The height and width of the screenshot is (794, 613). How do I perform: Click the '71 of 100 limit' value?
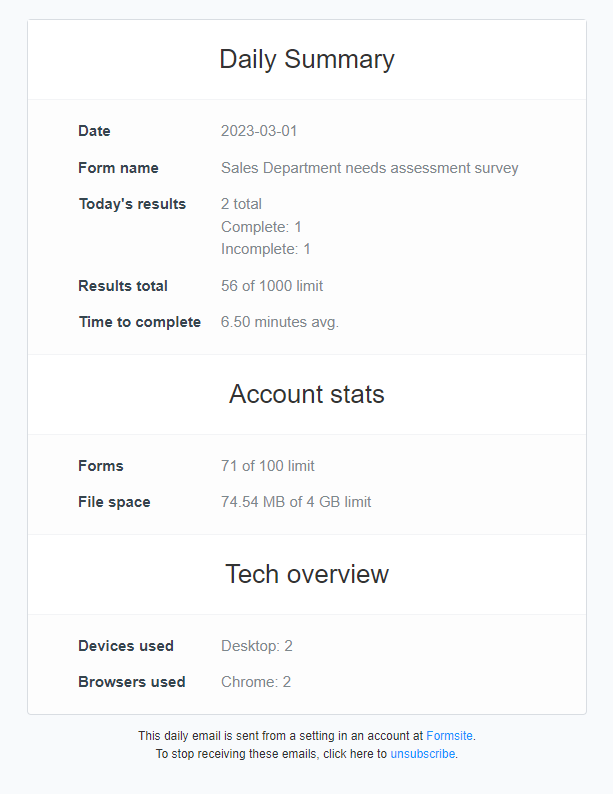click(x=268, y=466)
